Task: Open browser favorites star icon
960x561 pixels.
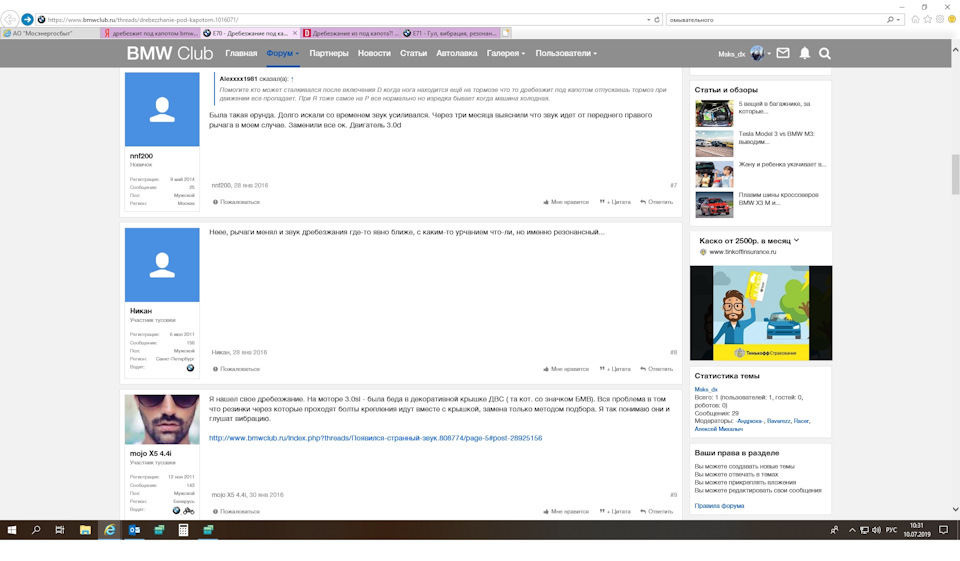Action: point(928,20)
